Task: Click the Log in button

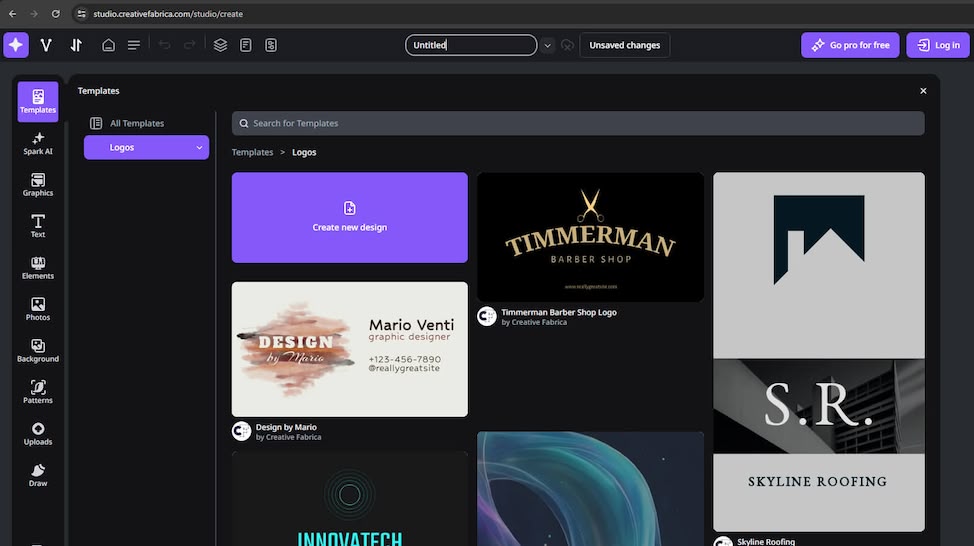Action: coord(938,45)
